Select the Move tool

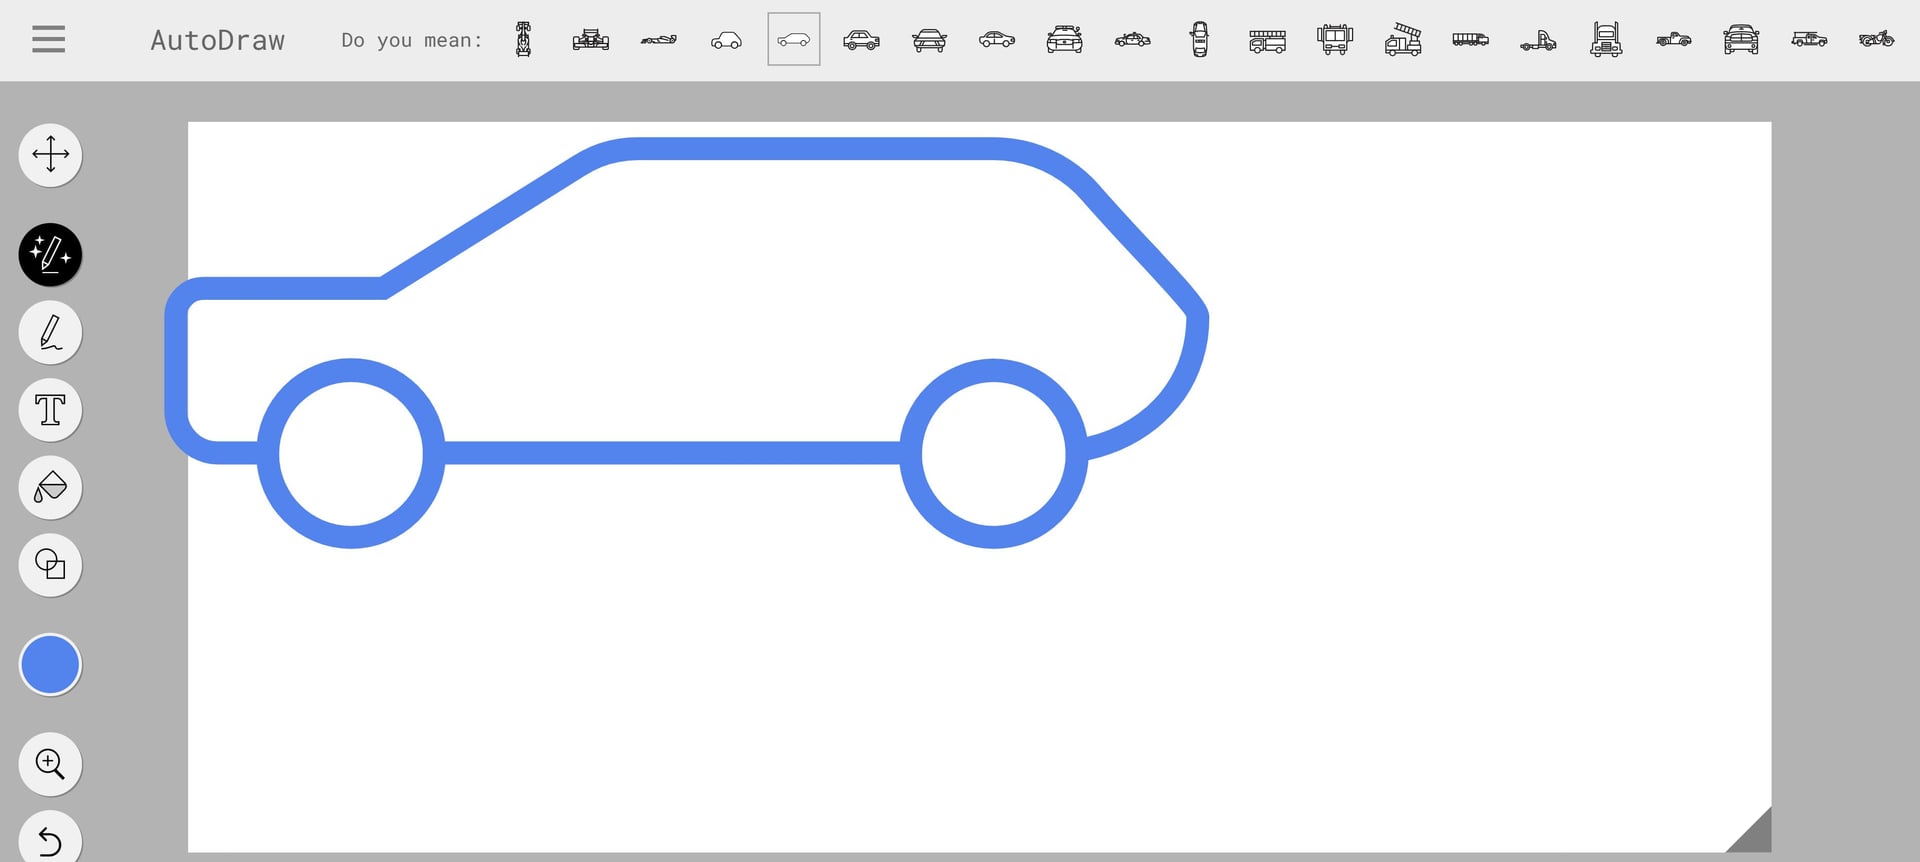tap(50, 155)
